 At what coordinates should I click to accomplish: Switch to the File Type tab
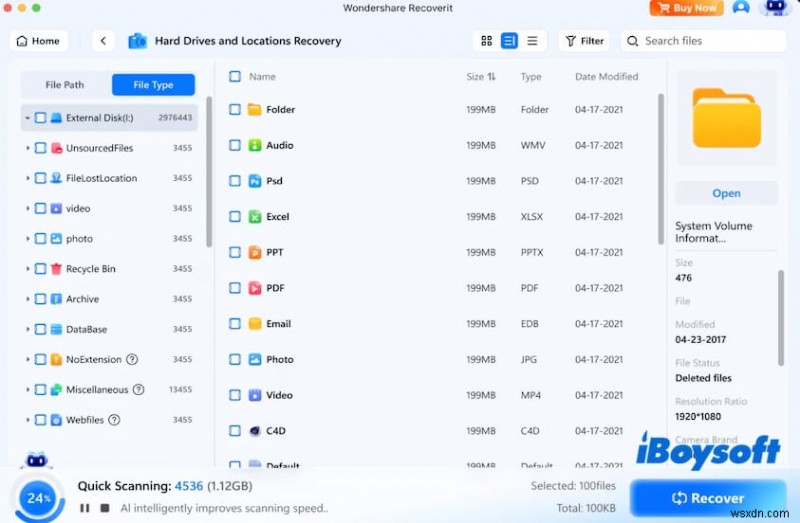point(153,85)
